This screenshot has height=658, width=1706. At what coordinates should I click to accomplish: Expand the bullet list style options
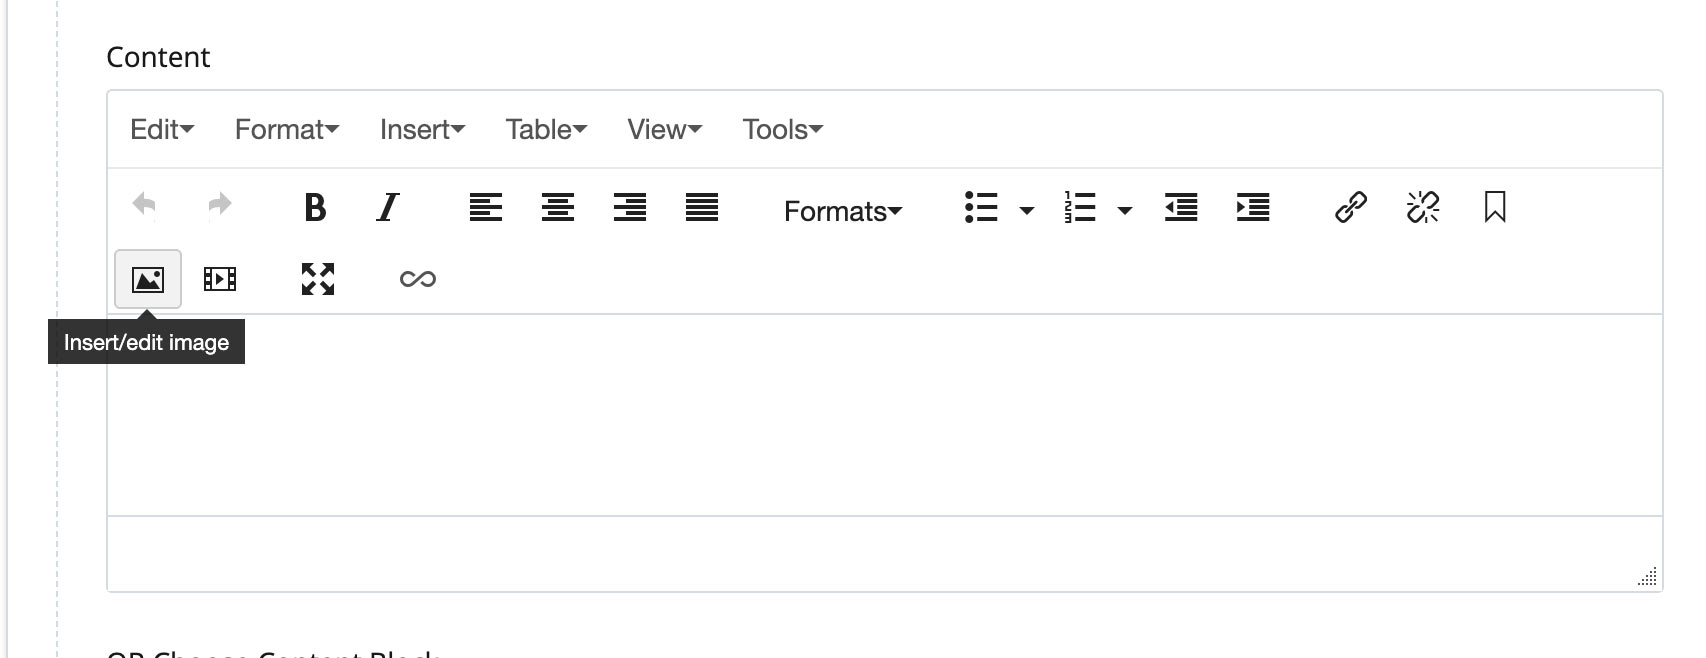coord(1025,210)
